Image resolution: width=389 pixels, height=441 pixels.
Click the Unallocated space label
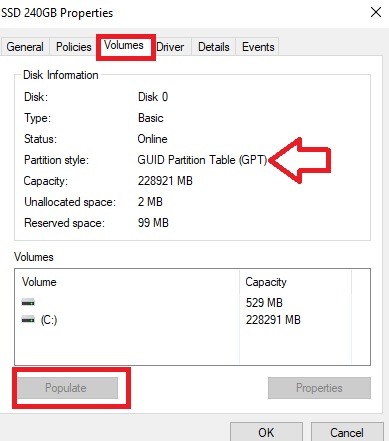(70, 202)
